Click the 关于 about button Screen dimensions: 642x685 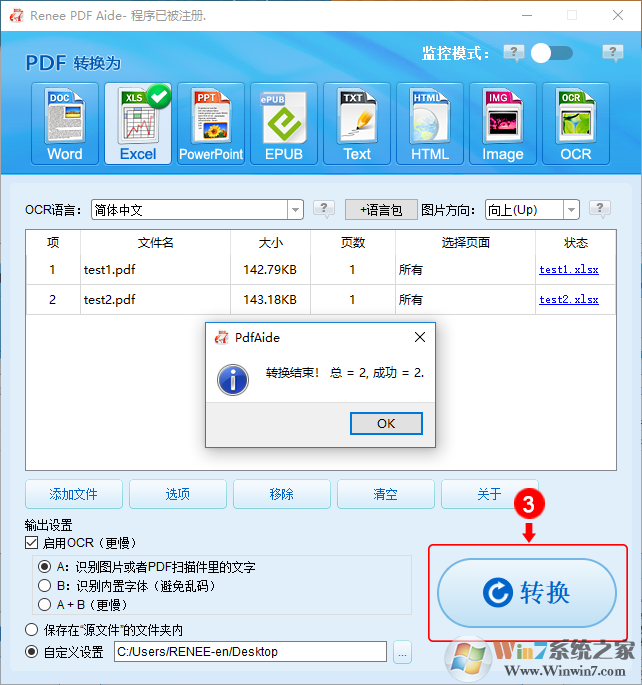[490, 494]
